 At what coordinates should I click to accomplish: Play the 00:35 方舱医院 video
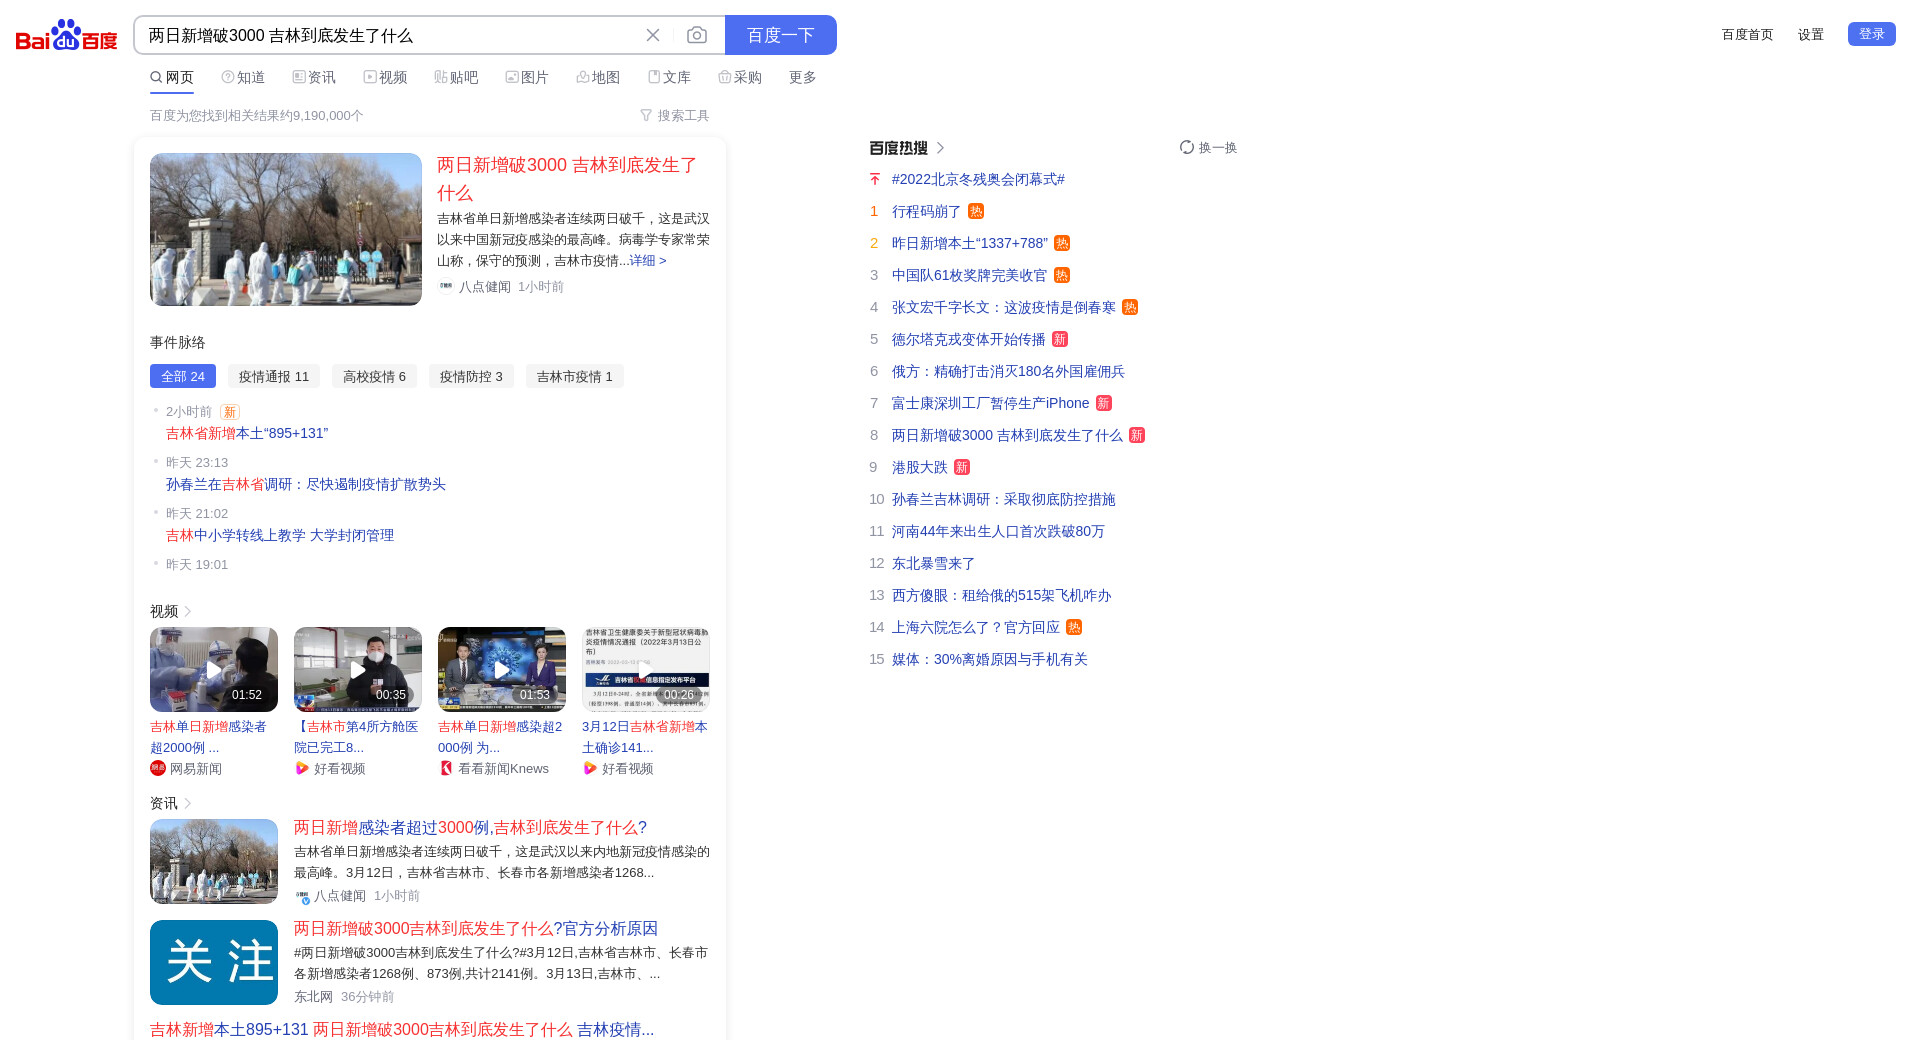pyautogui.click(x=358, y=669)
